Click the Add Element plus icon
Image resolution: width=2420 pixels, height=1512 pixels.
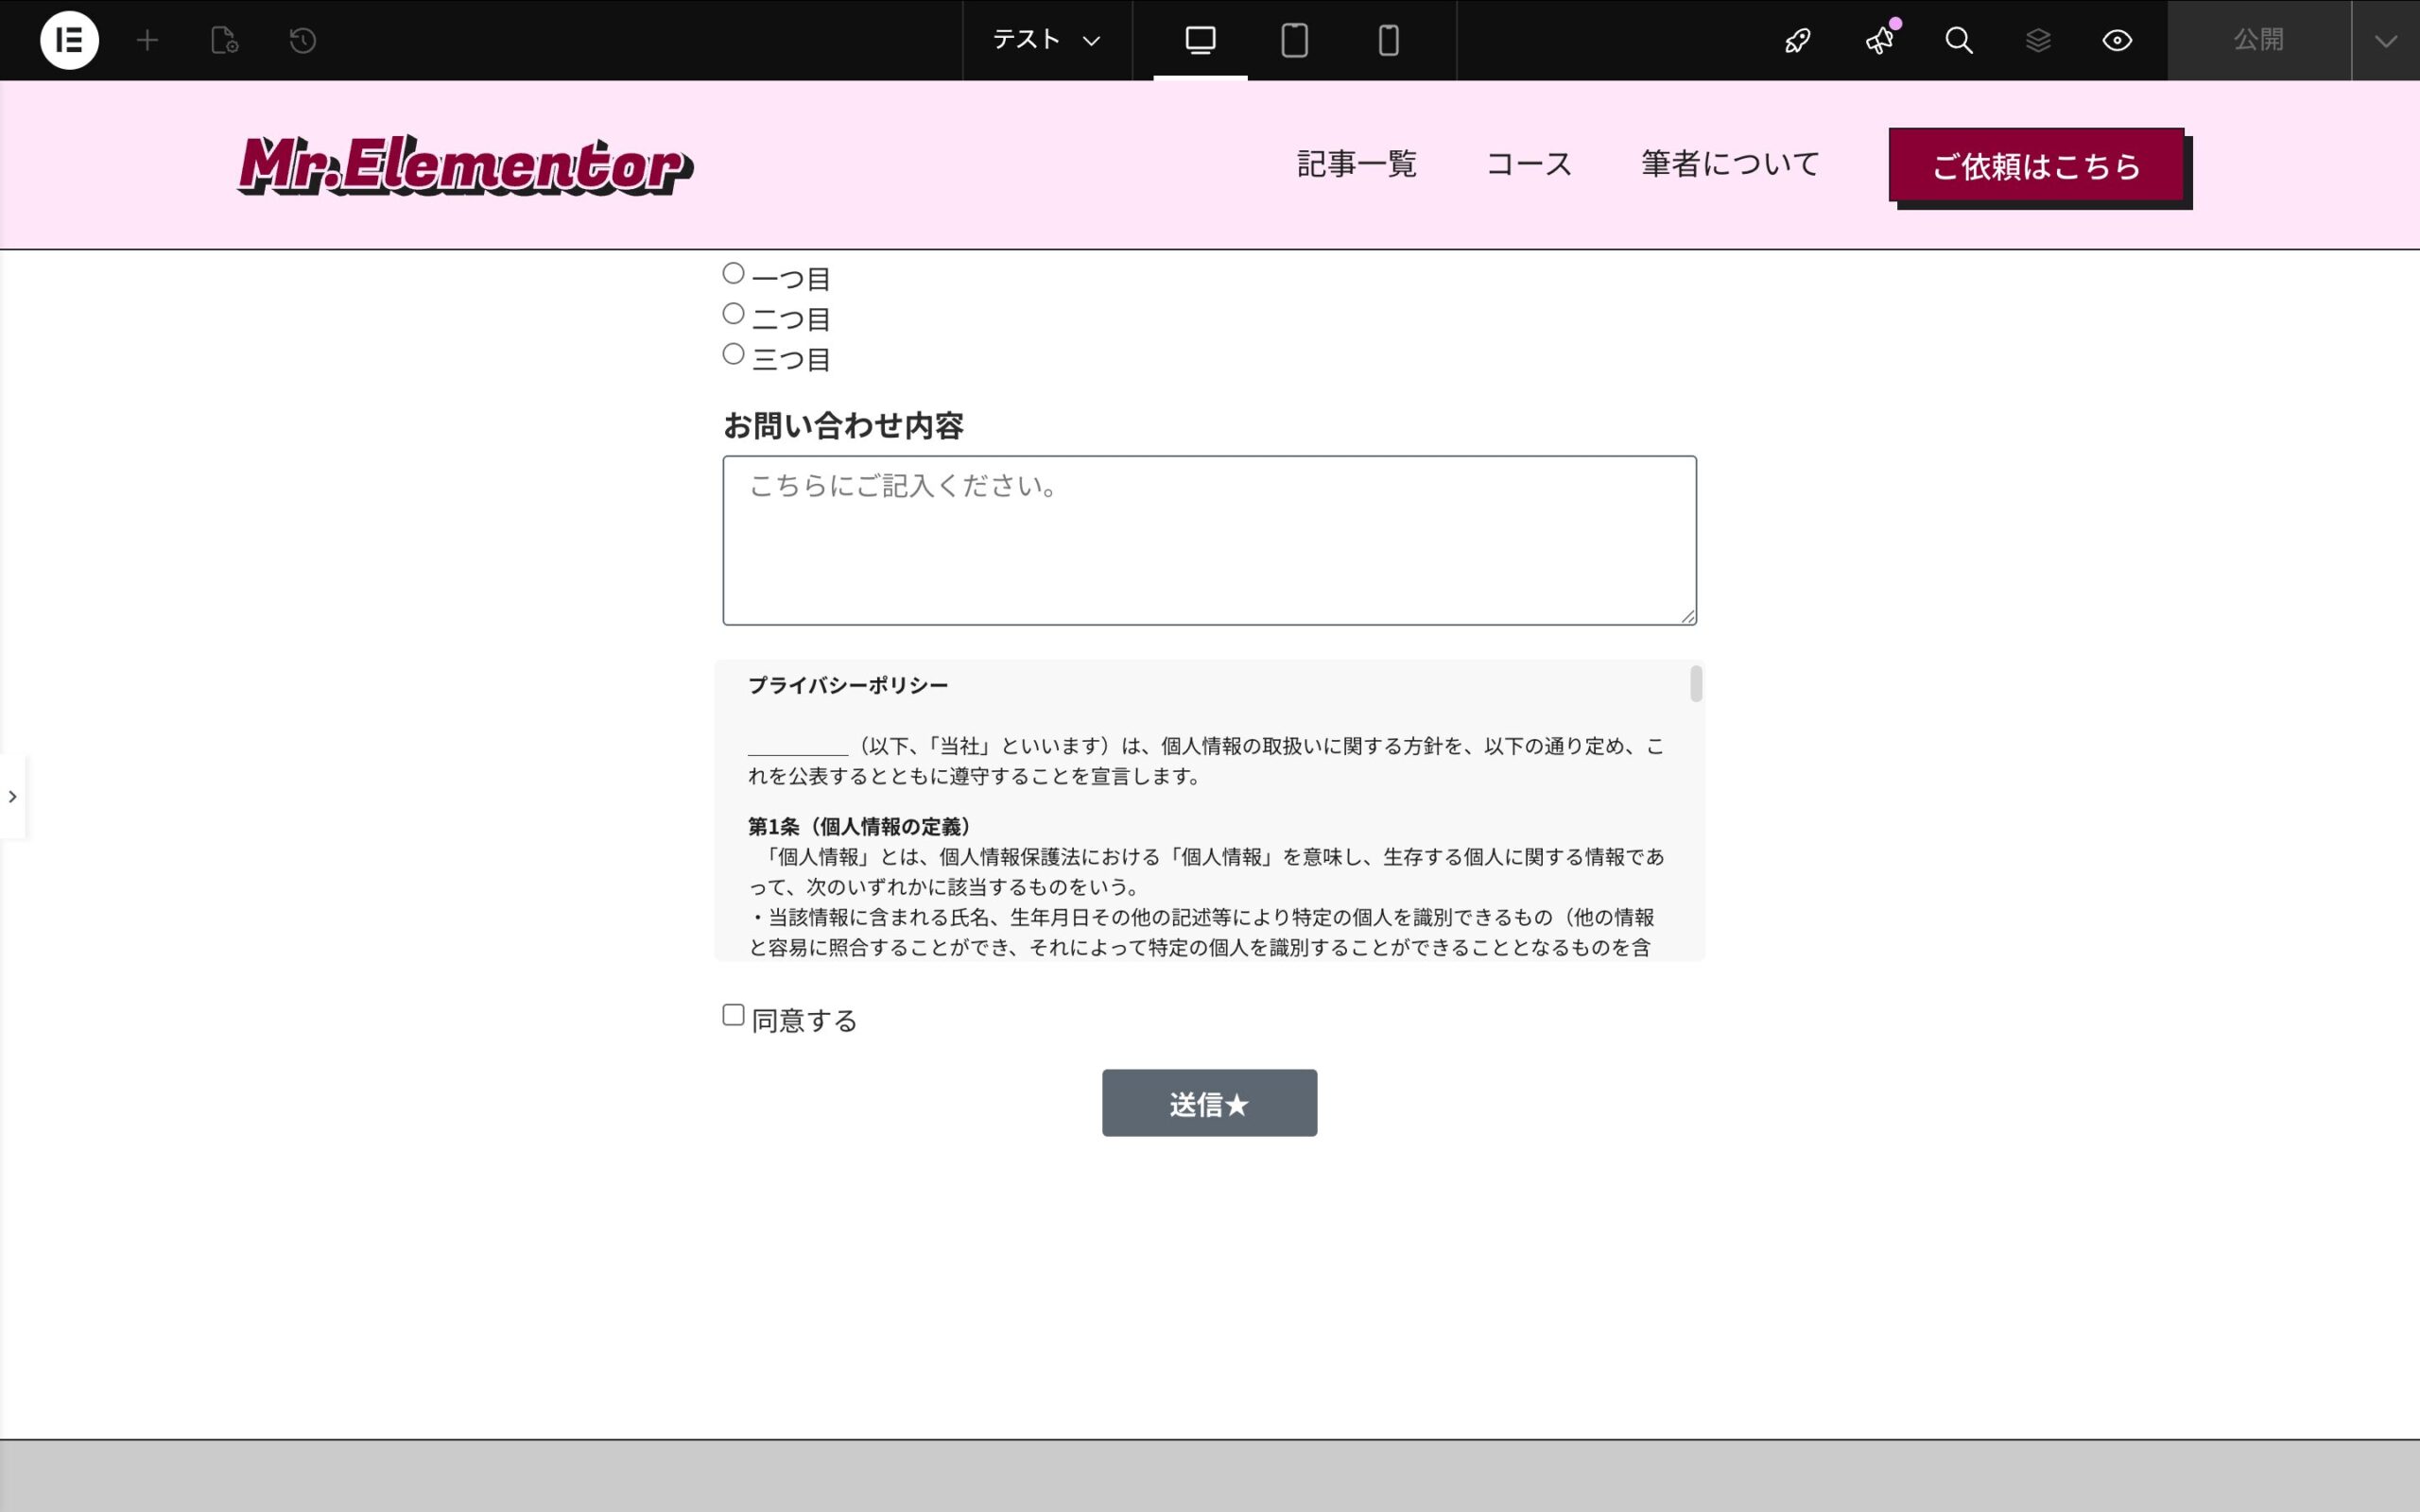(x=146, y=40)
